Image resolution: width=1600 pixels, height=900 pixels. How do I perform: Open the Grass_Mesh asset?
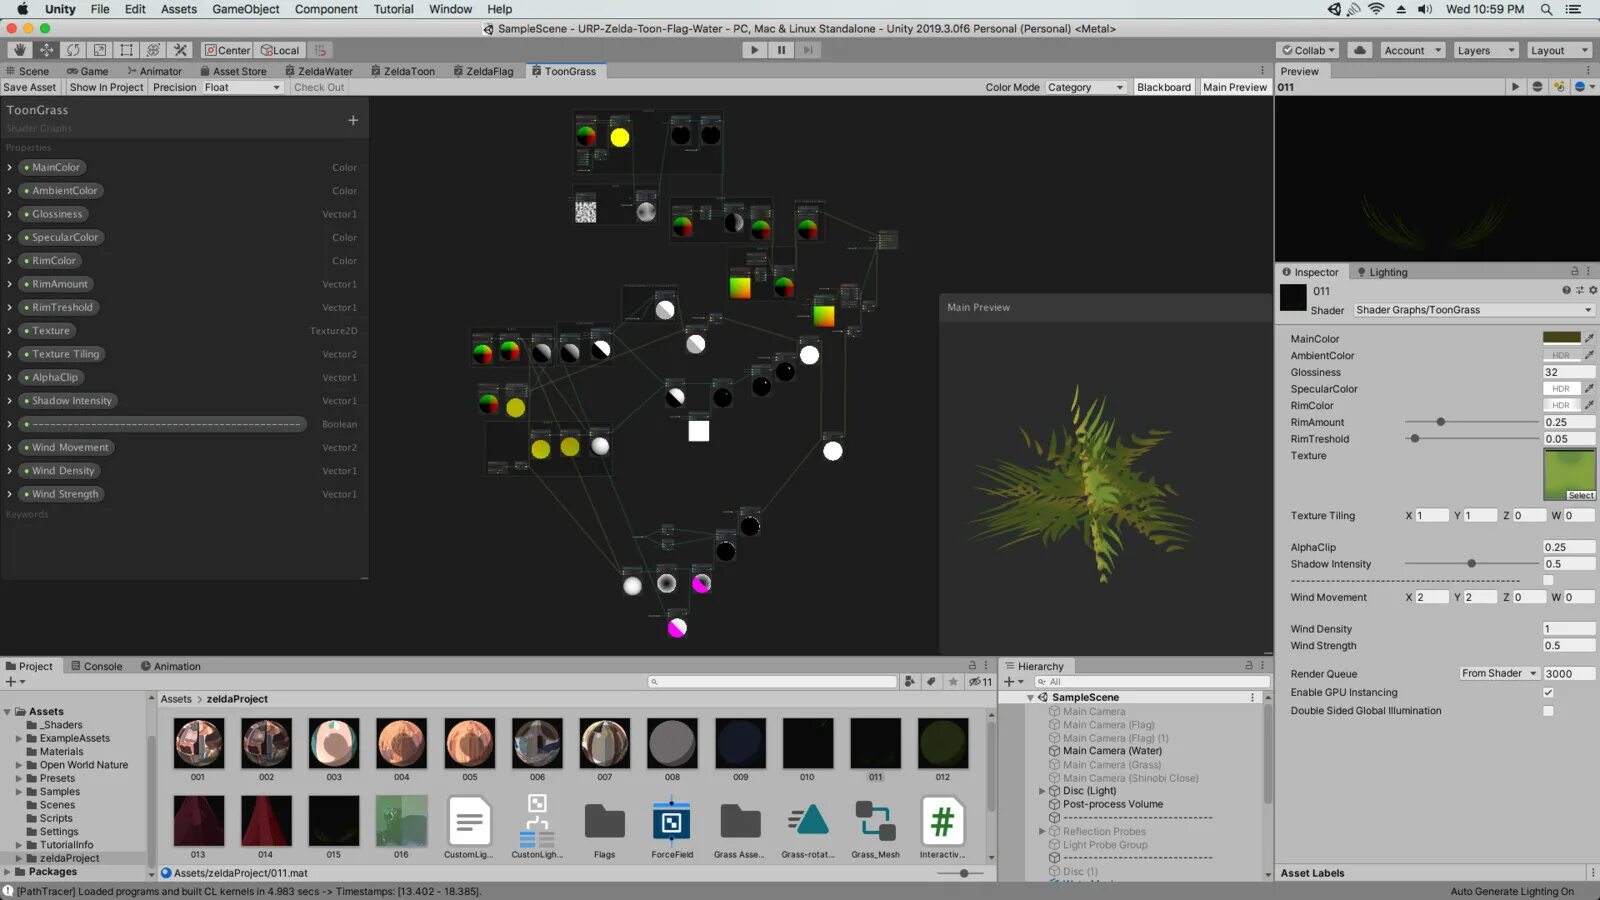tap(875, 829)
